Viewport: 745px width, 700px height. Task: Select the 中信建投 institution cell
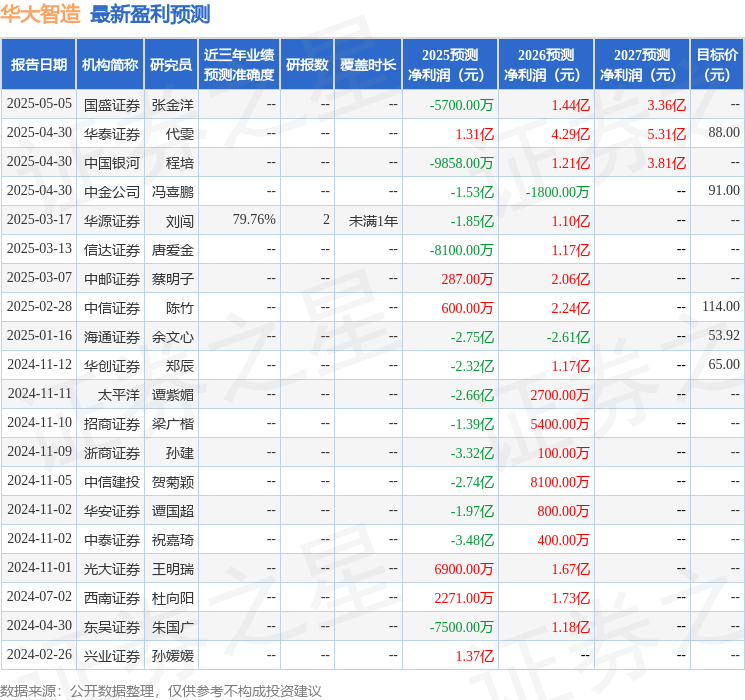(112, 482)
